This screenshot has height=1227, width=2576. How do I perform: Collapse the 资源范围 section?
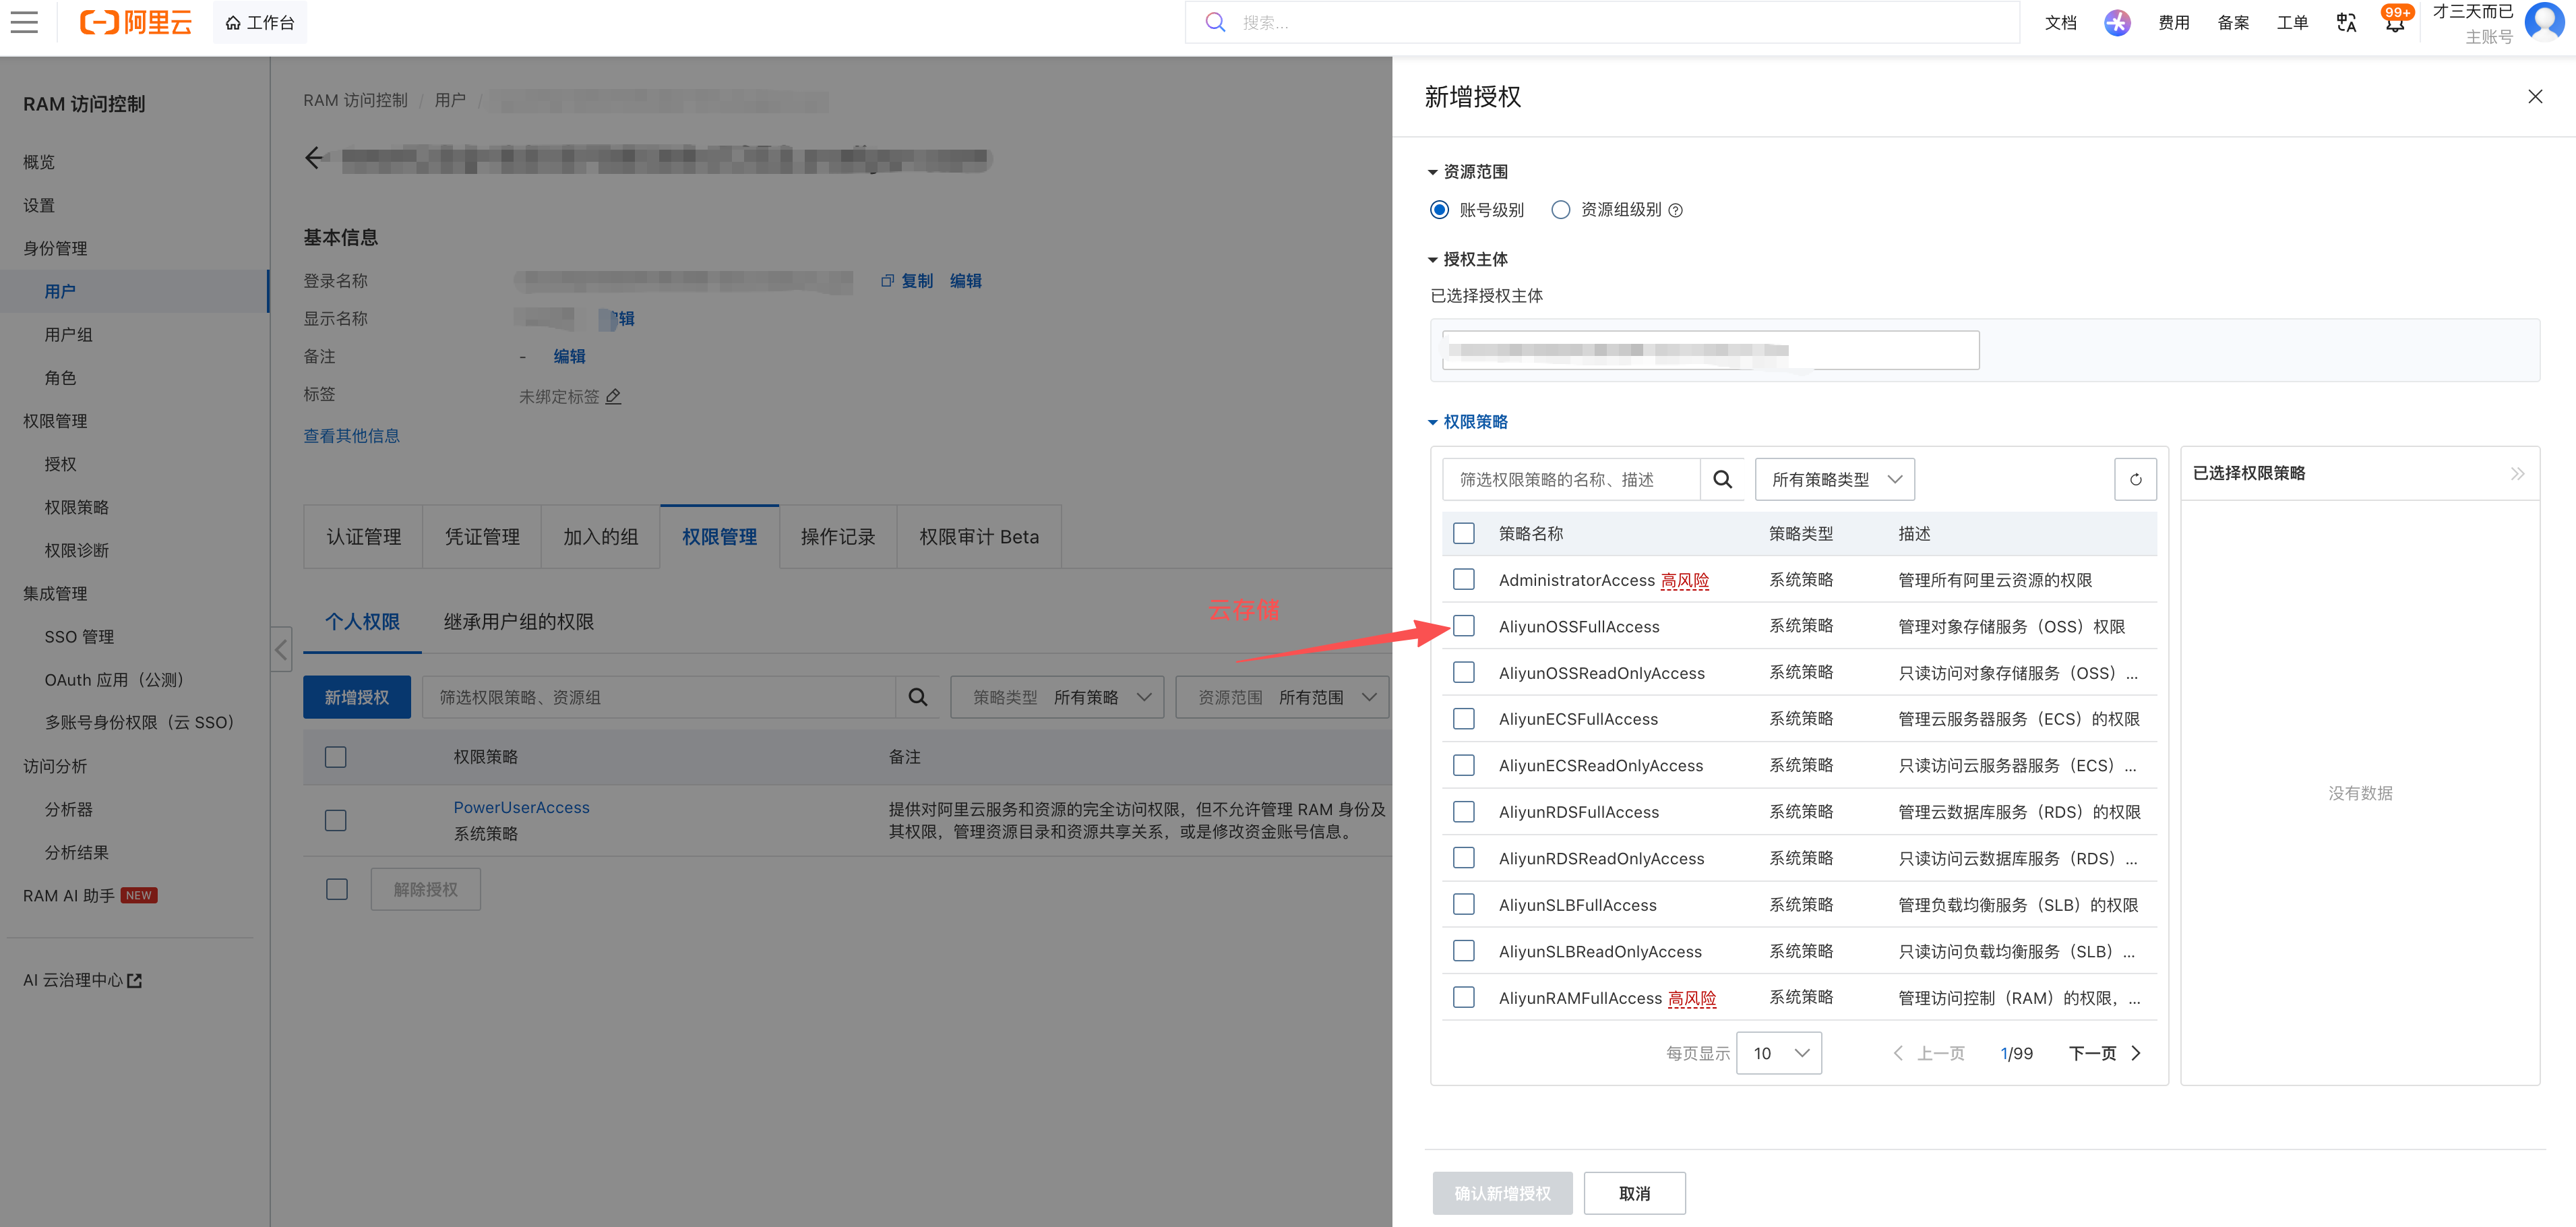tap(1467, 172)
